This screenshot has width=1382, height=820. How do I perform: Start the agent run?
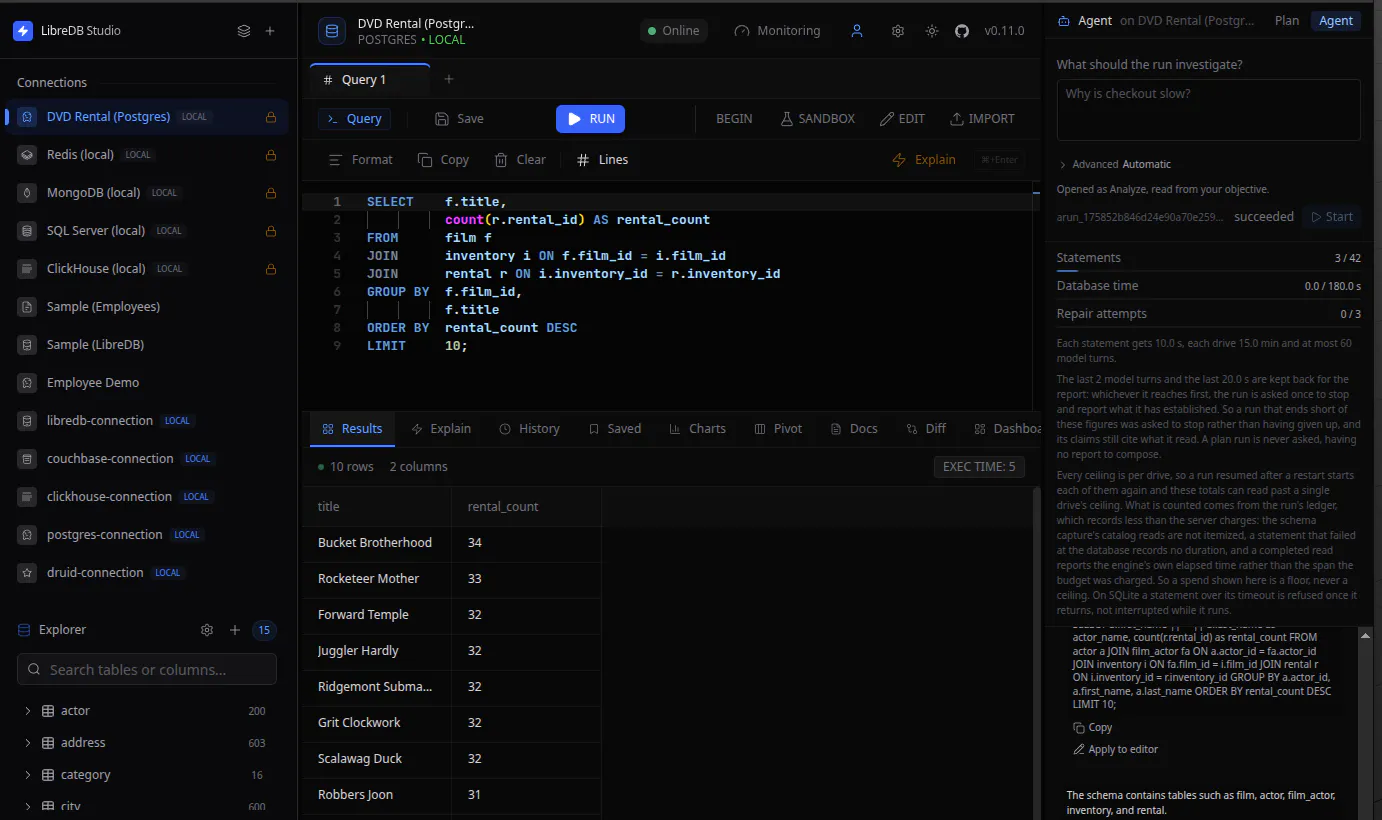pos(1331,217)
